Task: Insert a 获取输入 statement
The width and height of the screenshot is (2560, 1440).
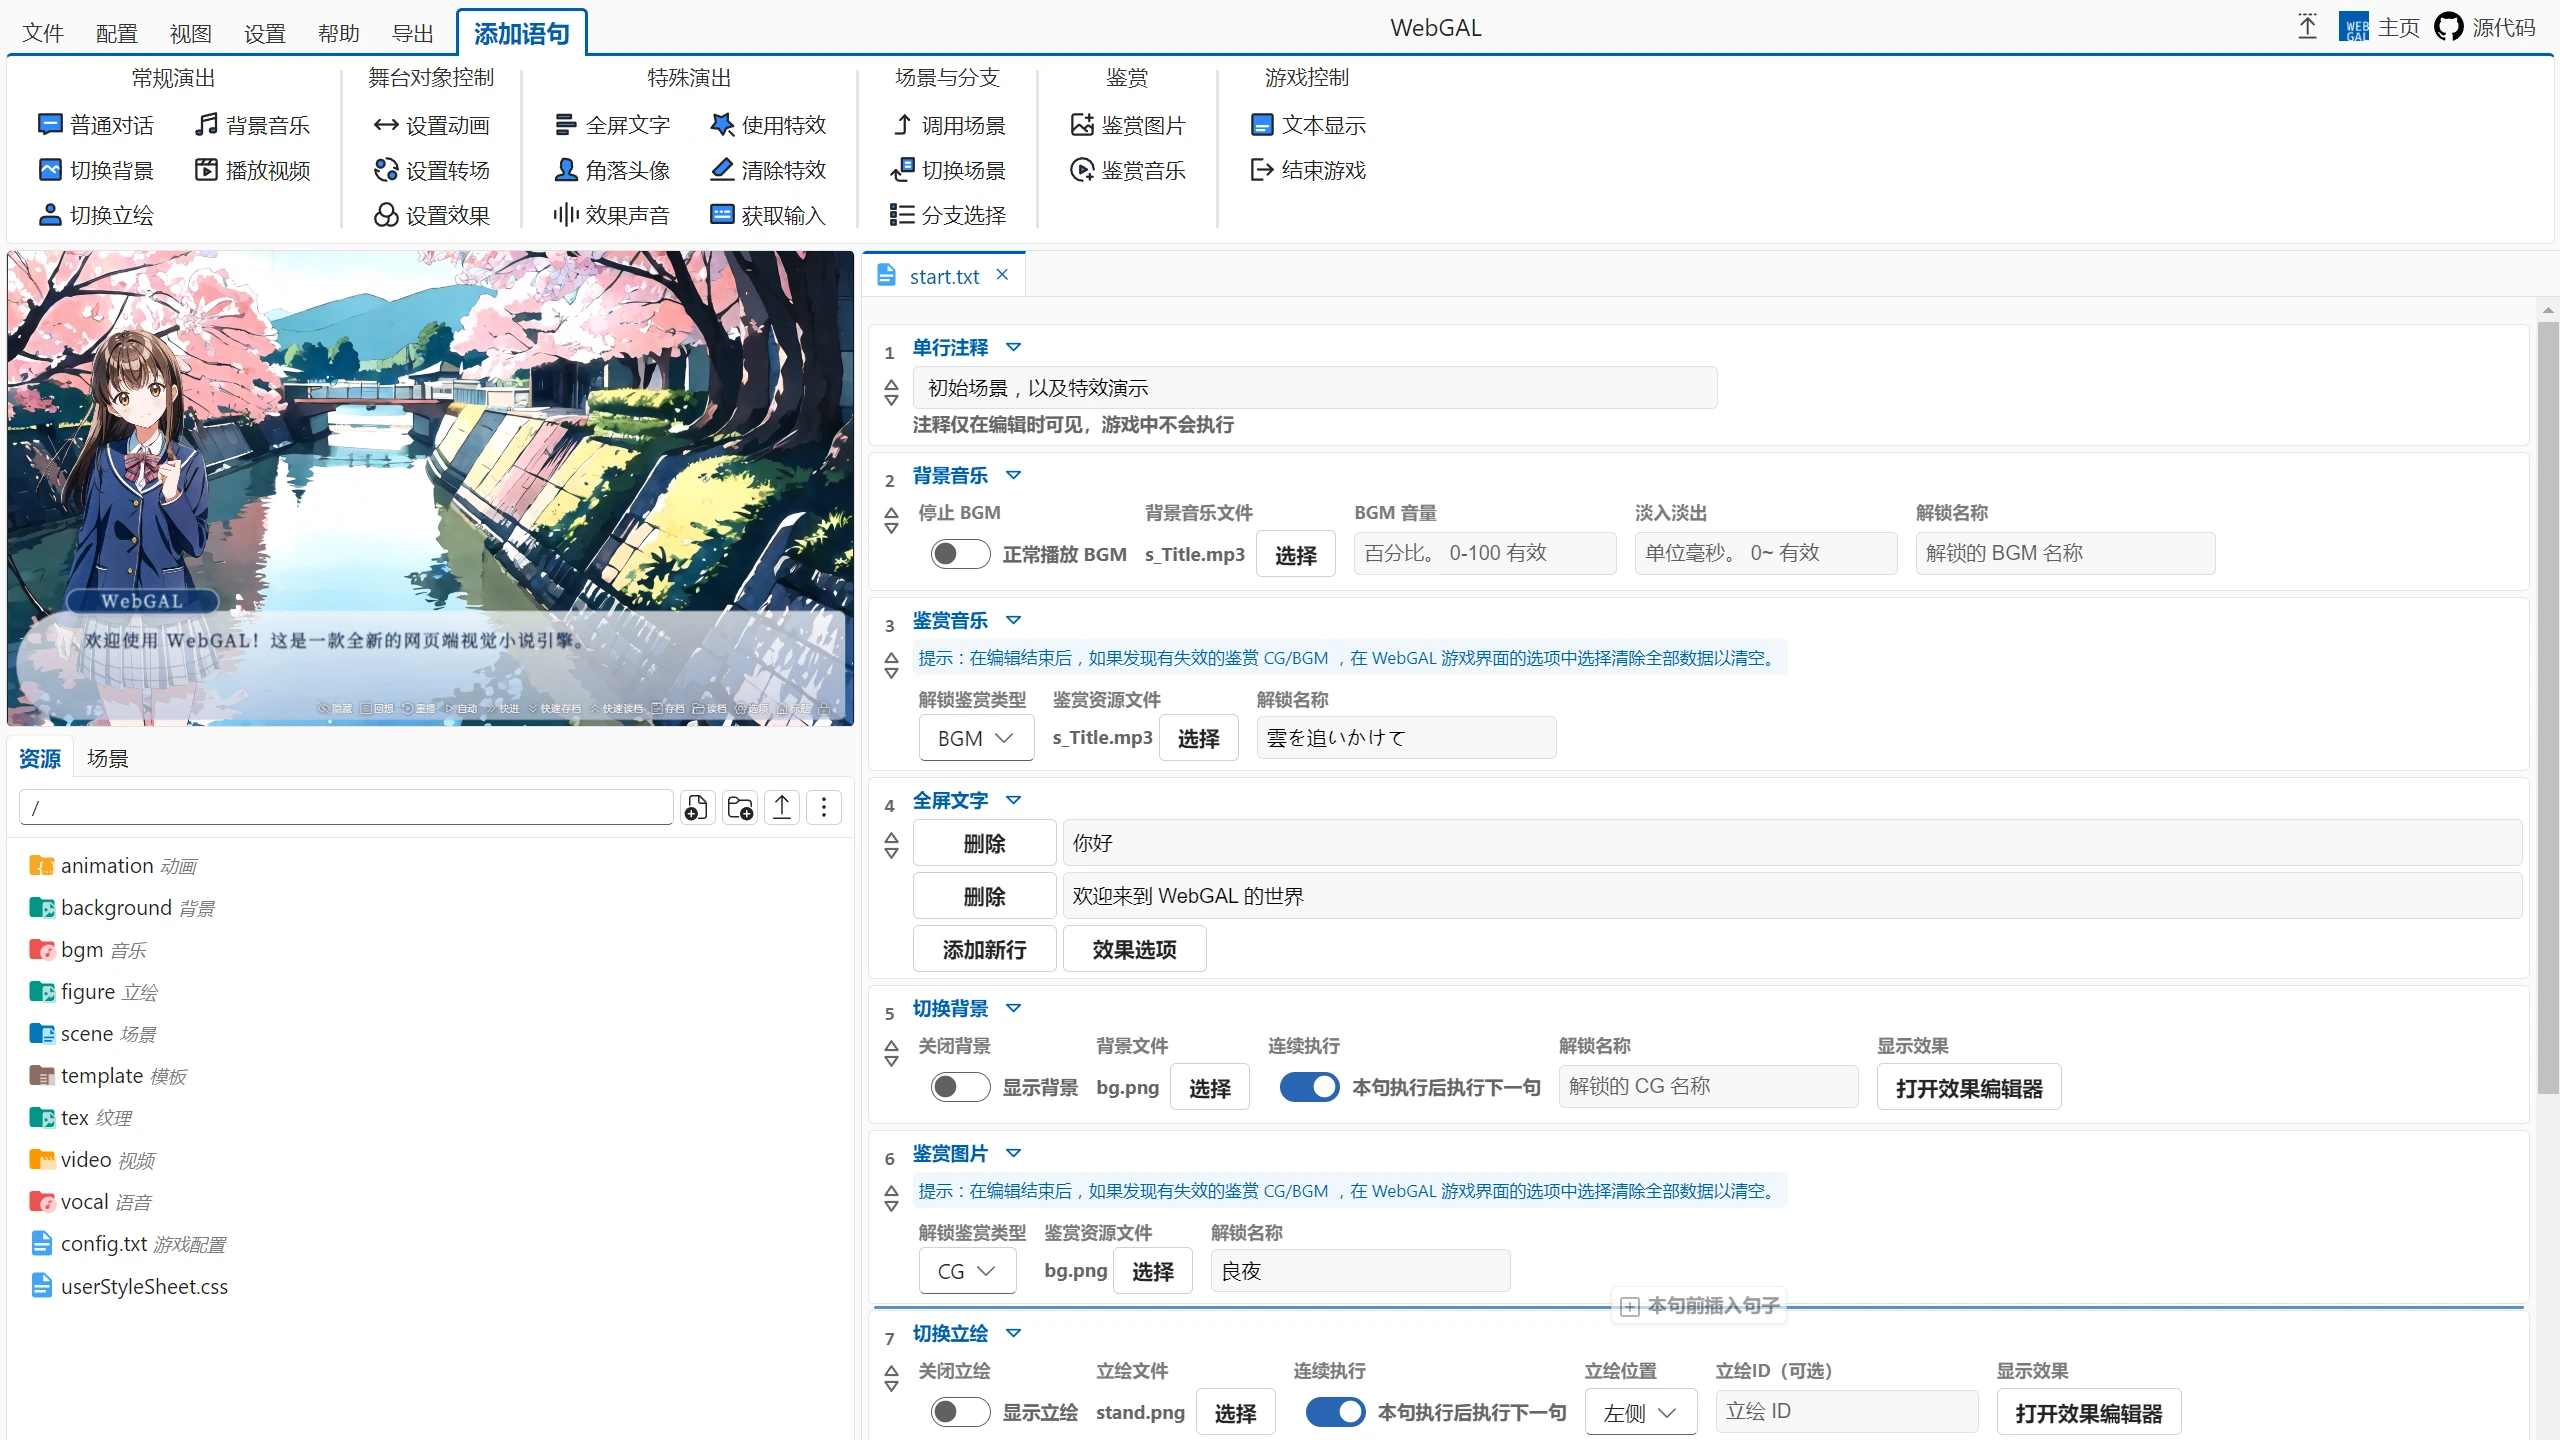Action: 768,215
